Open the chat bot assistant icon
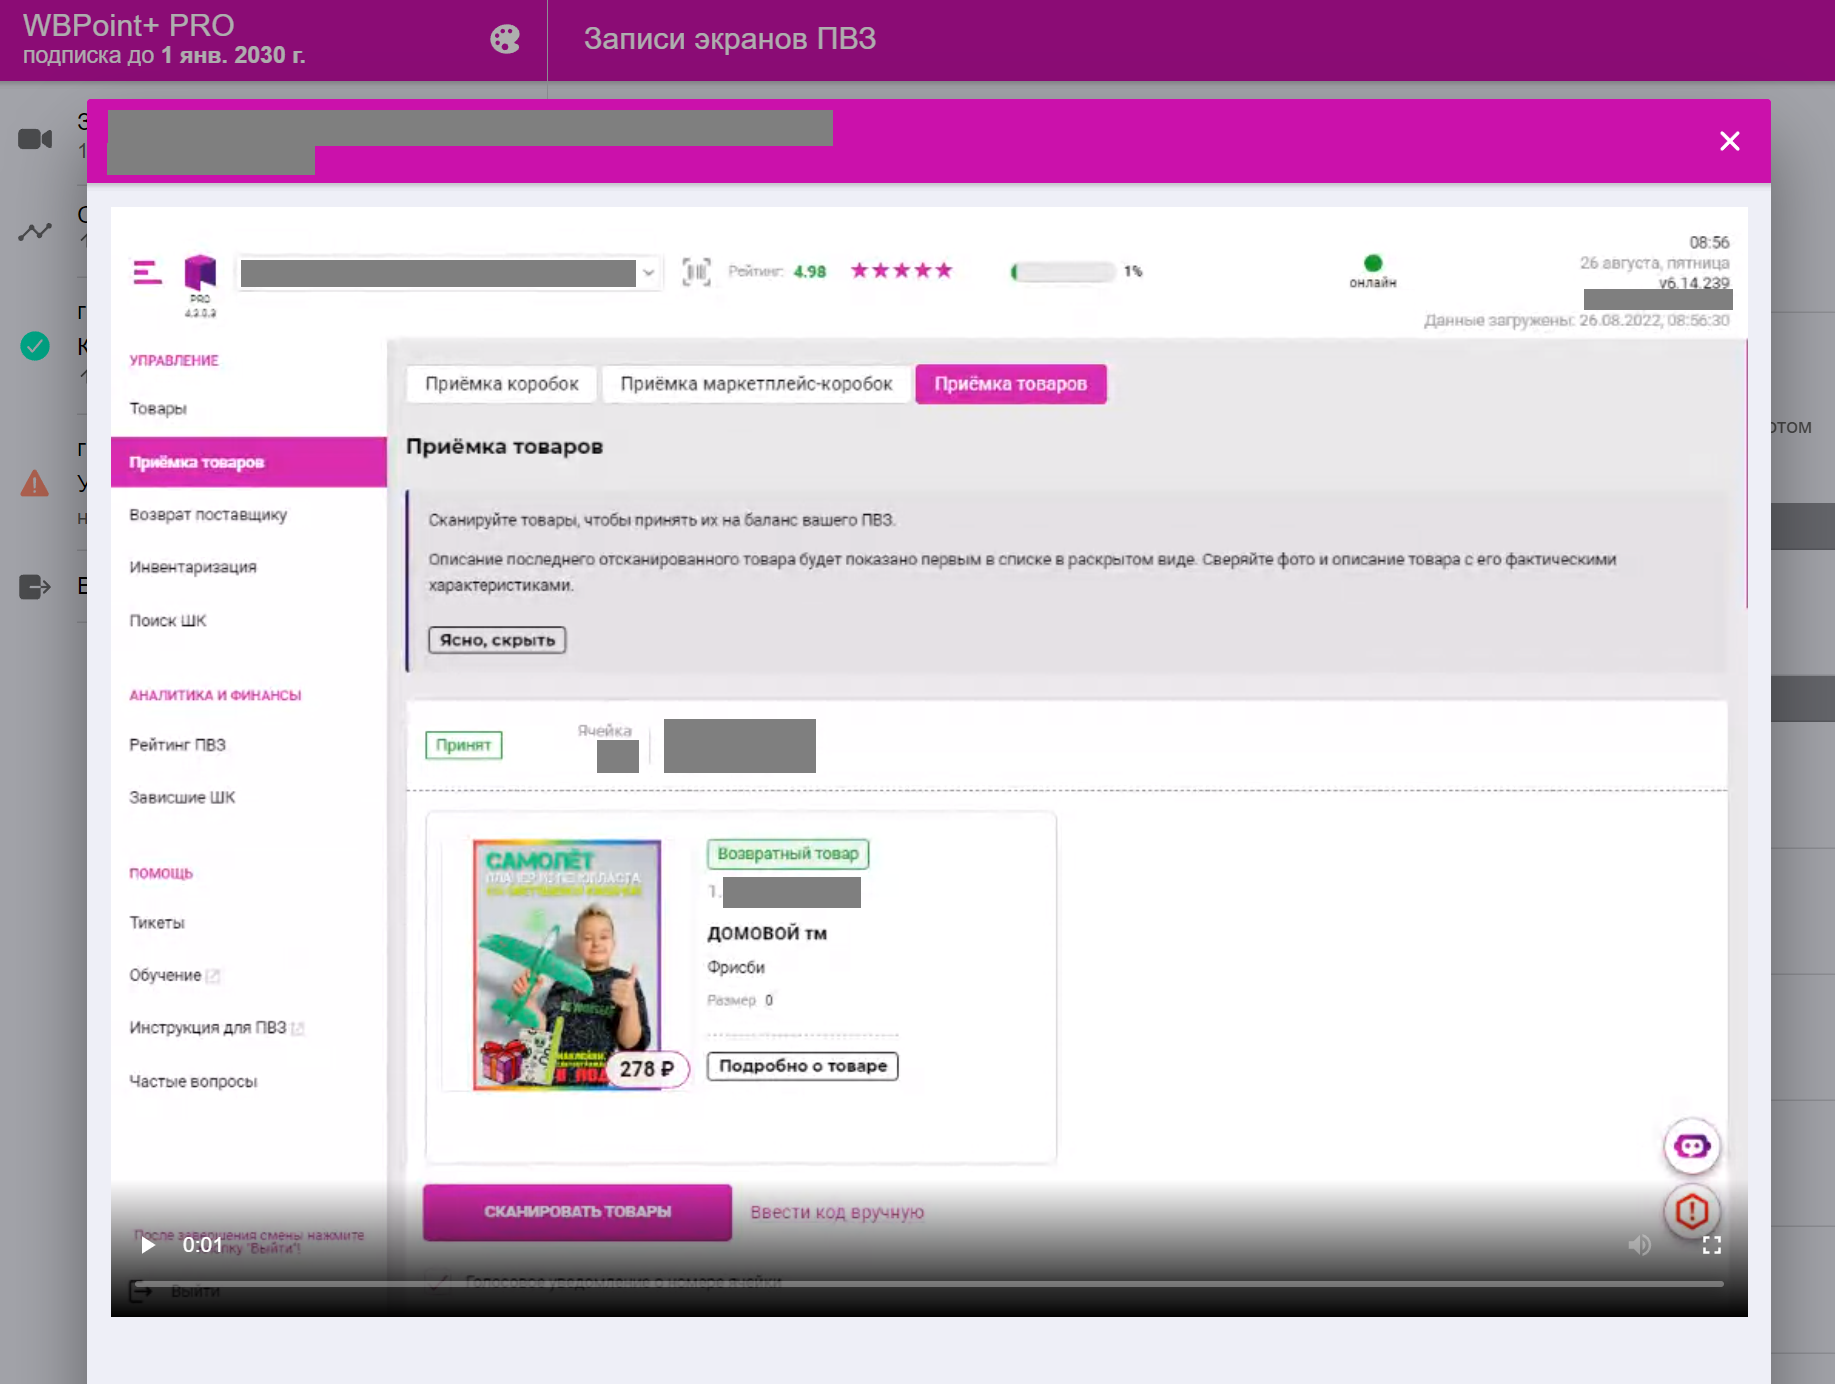1835x1384 pixels. (x=1692, y=1147)
